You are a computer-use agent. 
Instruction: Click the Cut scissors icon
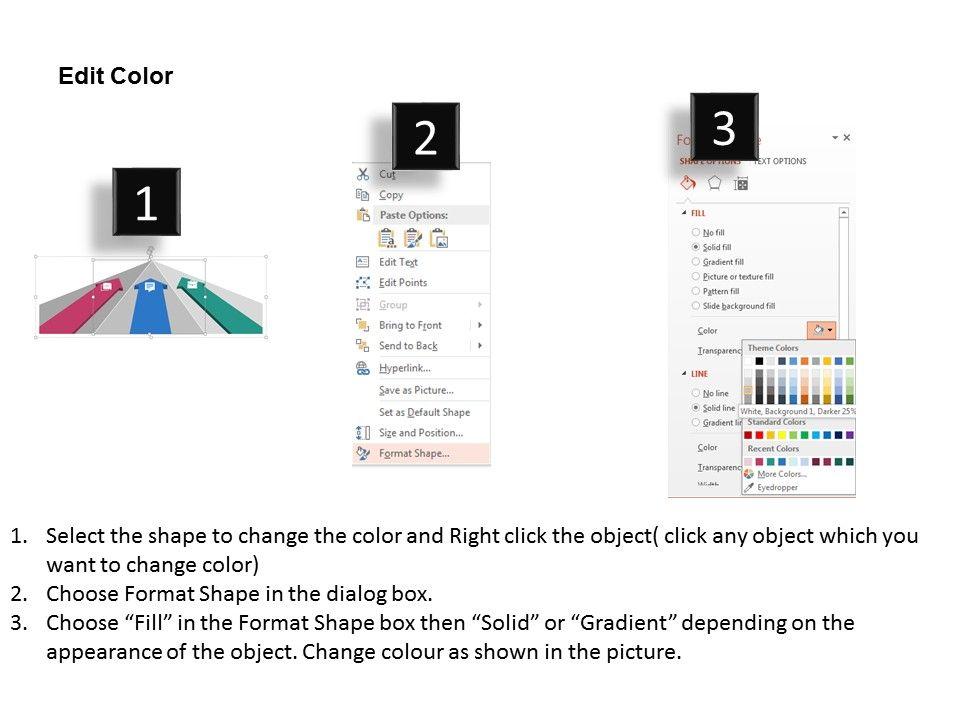(x=362, y=174)
